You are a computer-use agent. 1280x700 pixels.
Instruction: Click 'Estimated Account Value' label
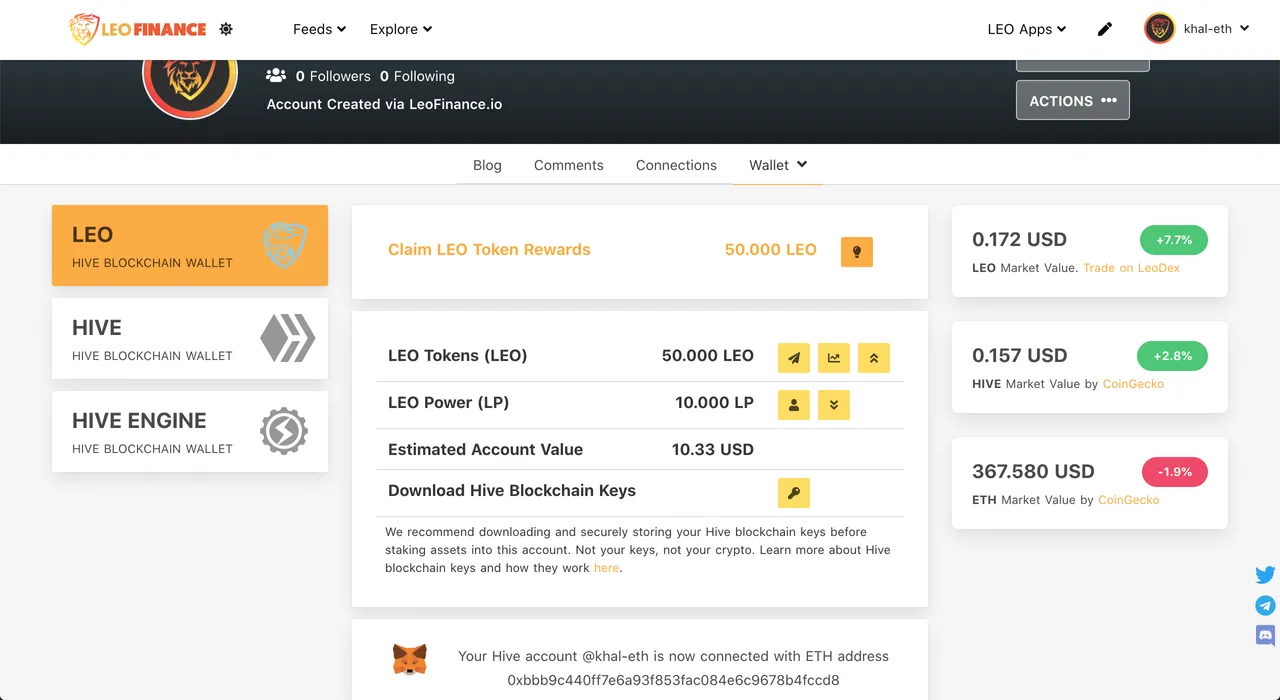coord(485,450)
